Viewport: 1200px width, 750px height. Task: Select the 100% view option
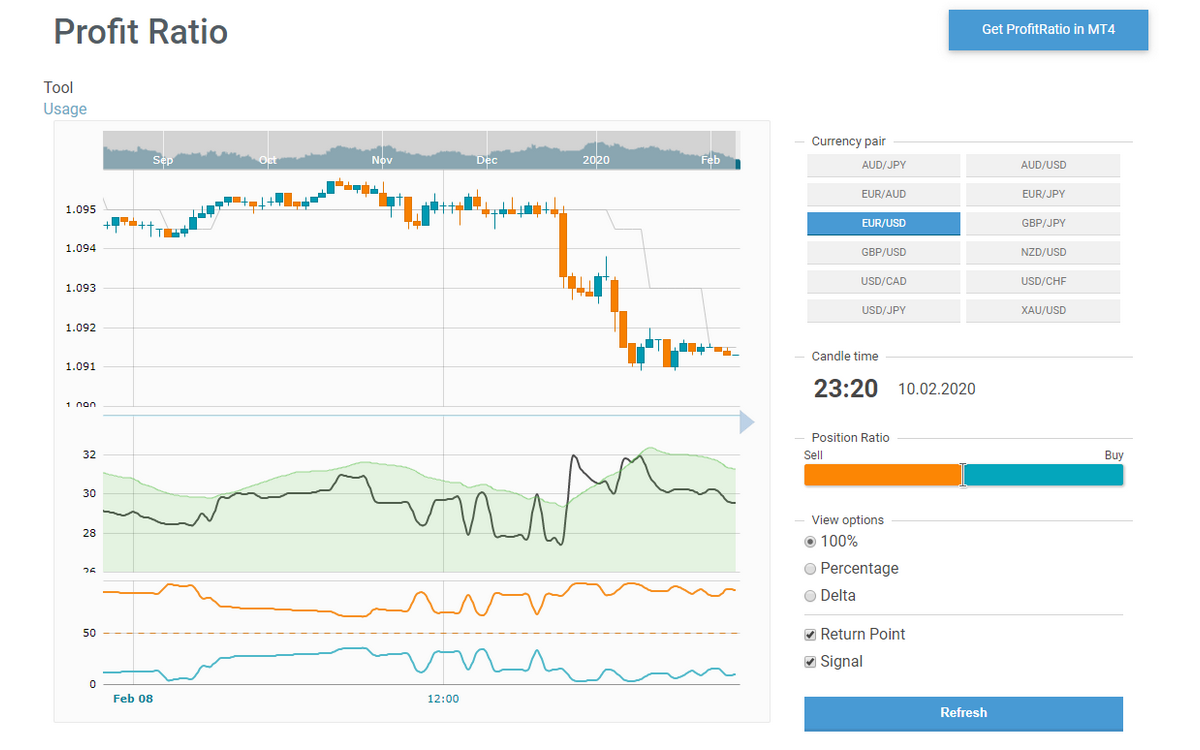810,541
